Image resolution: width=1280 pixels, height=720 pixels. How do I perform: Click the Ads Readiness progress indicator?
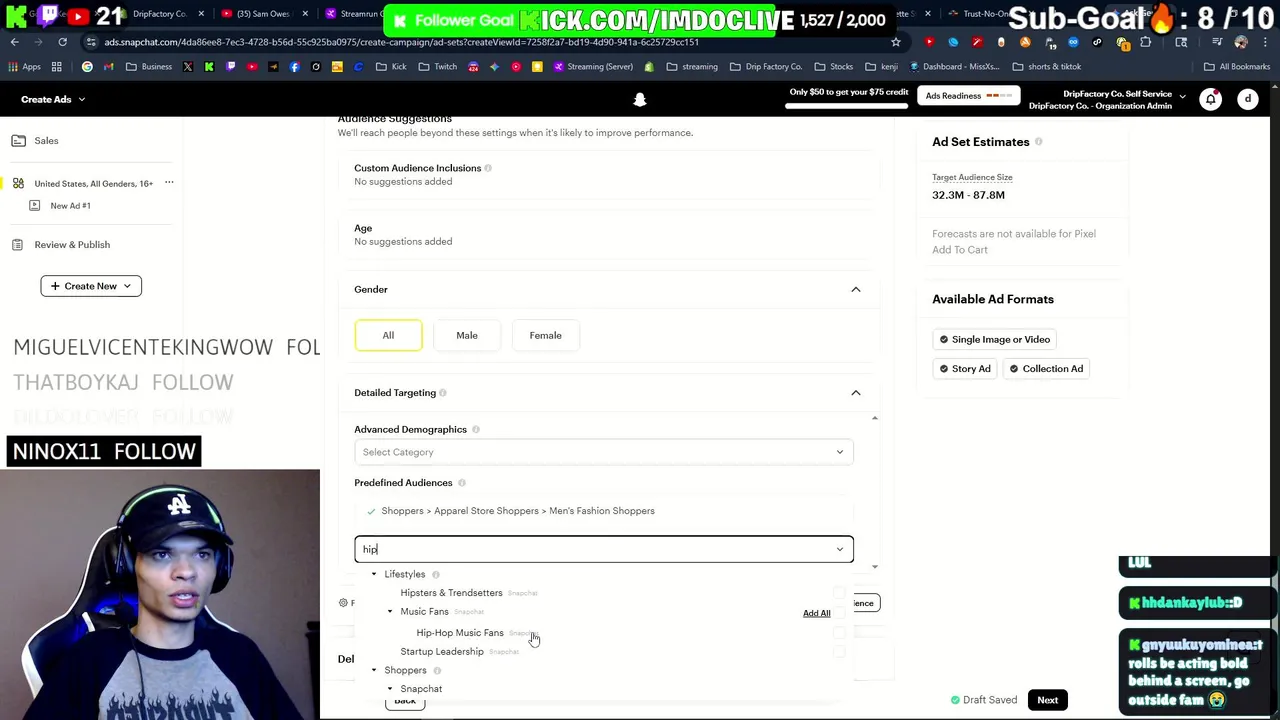point(1000,96)
